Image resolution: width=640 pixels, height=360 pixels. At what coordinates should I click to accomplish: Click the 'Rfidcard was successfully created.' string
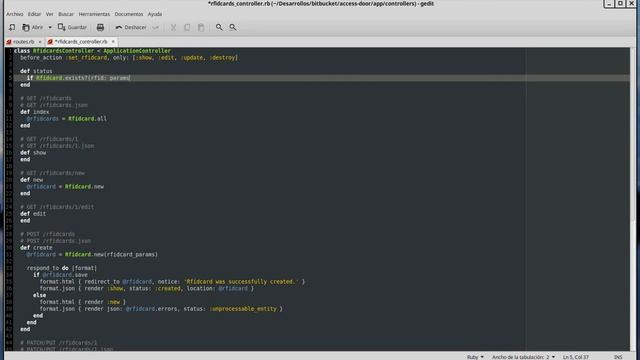point(241,282)
